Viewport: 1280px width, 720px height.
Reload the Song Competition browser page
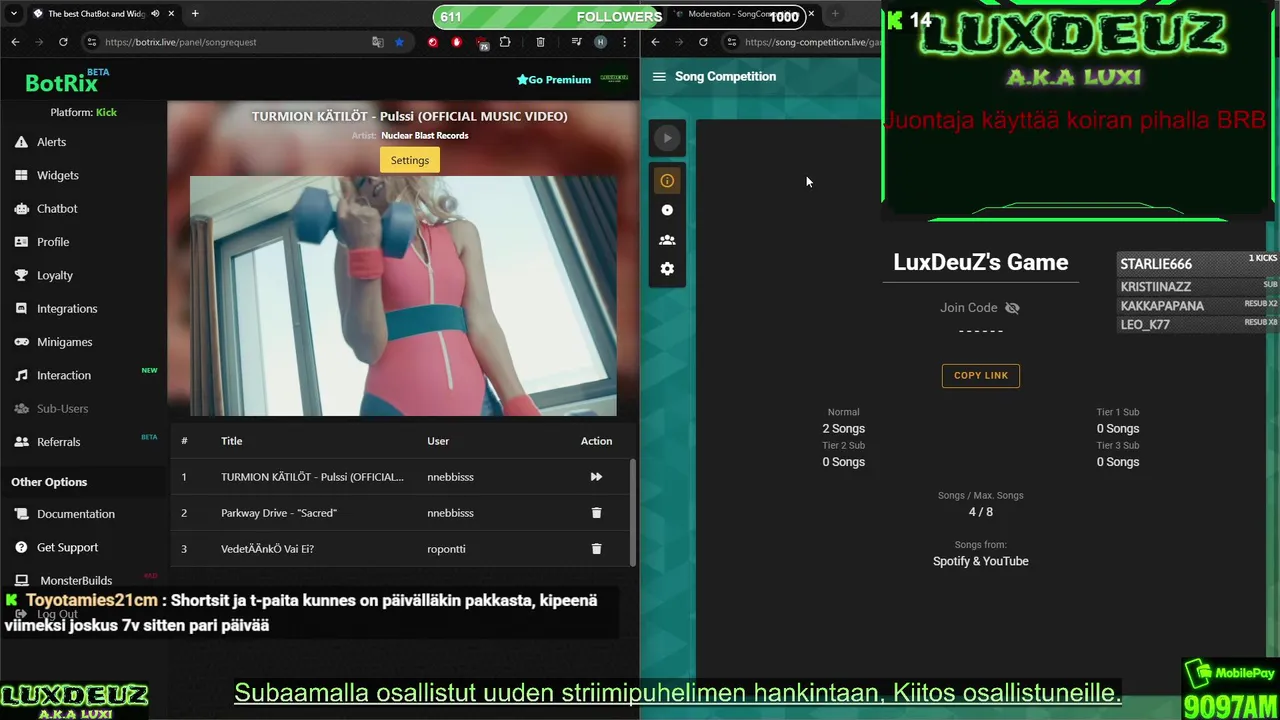703,42
